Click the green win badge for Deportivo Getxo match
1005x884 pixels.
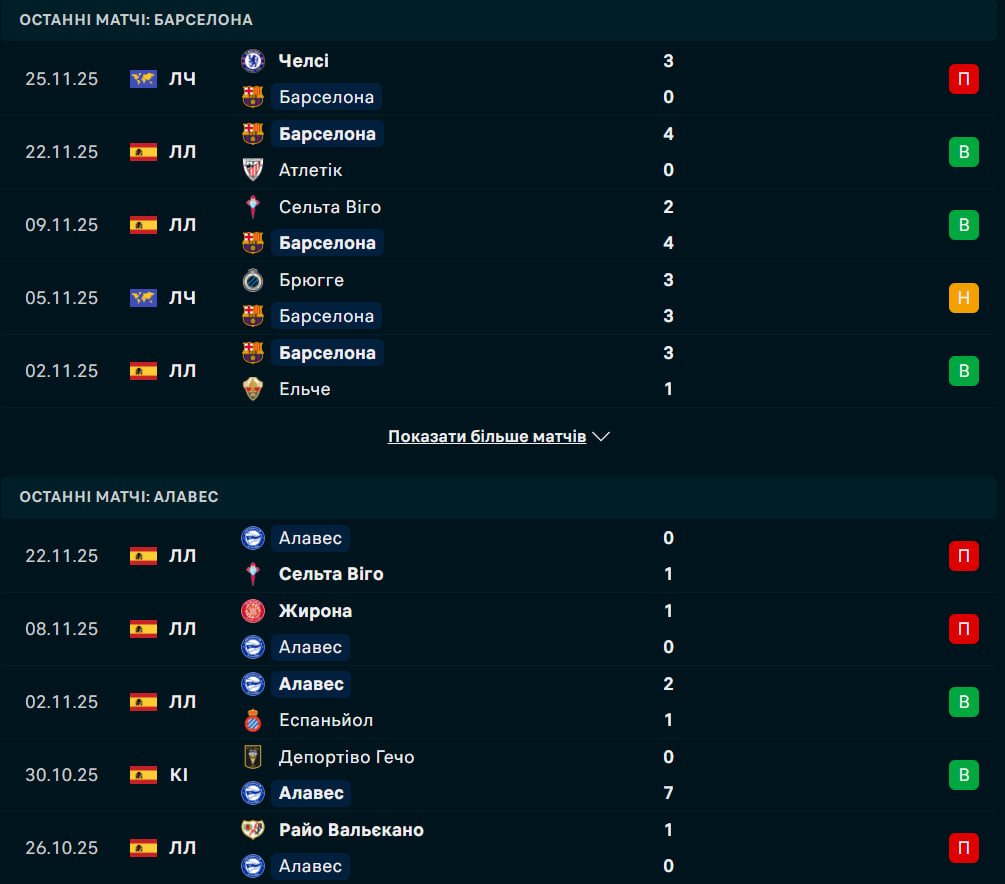pos(963,775)
